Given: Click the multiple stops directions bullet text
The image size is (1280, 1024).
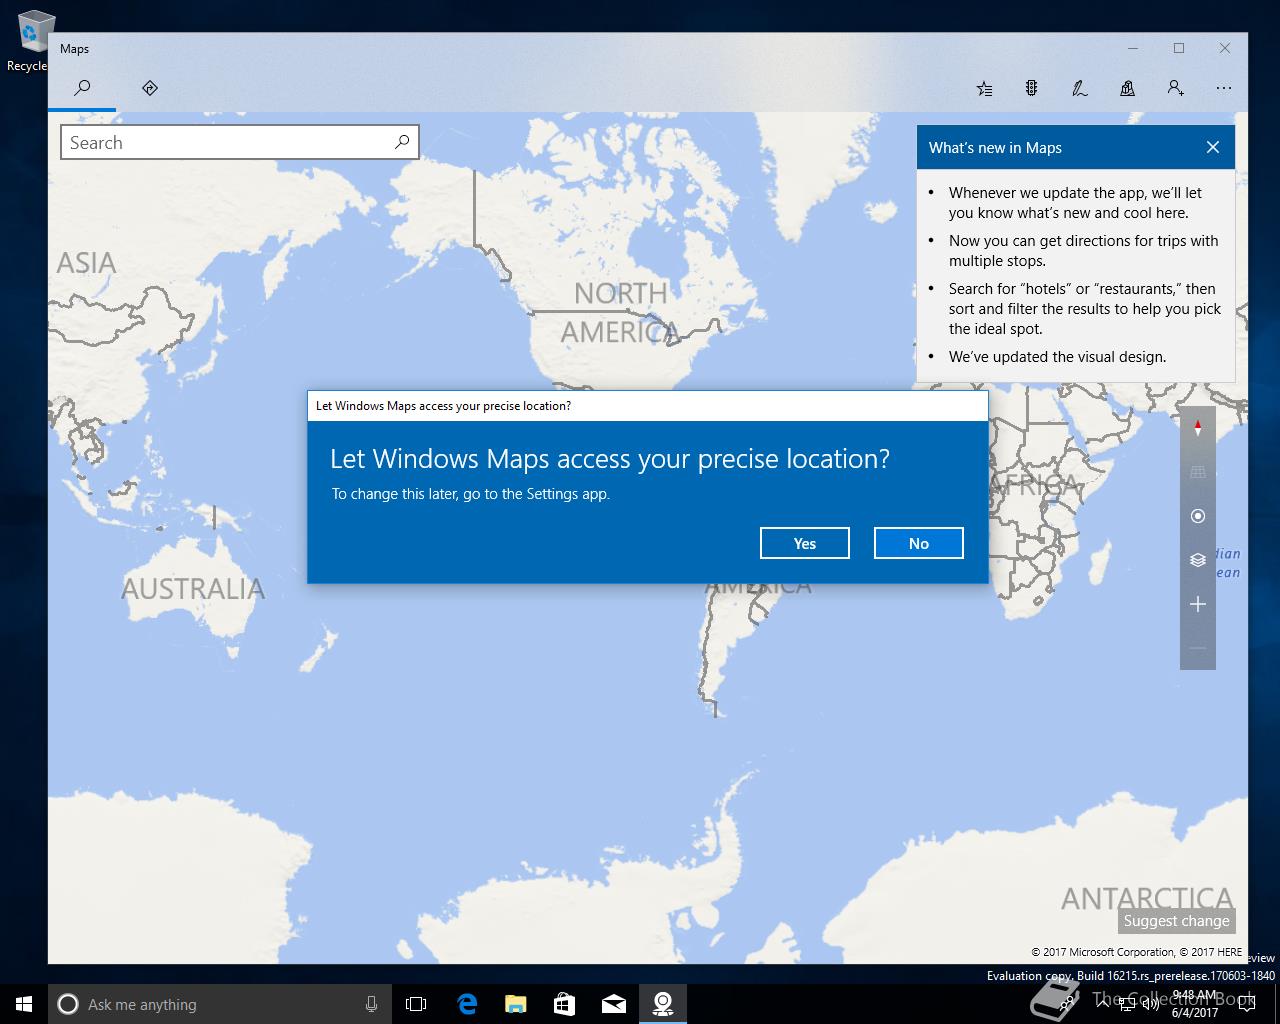Looking at the screenshot, I should (1083, 251).
